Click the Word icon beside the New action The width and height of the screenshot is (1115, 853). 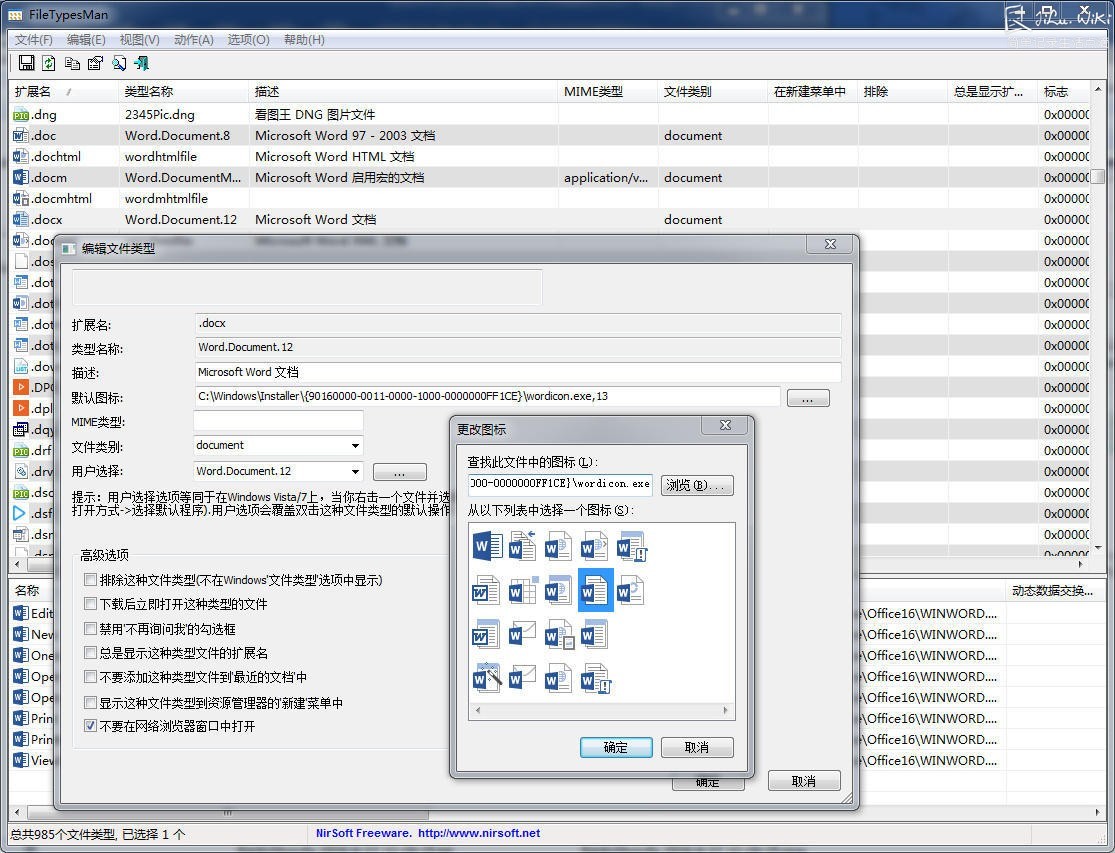(x=21, y=634)
